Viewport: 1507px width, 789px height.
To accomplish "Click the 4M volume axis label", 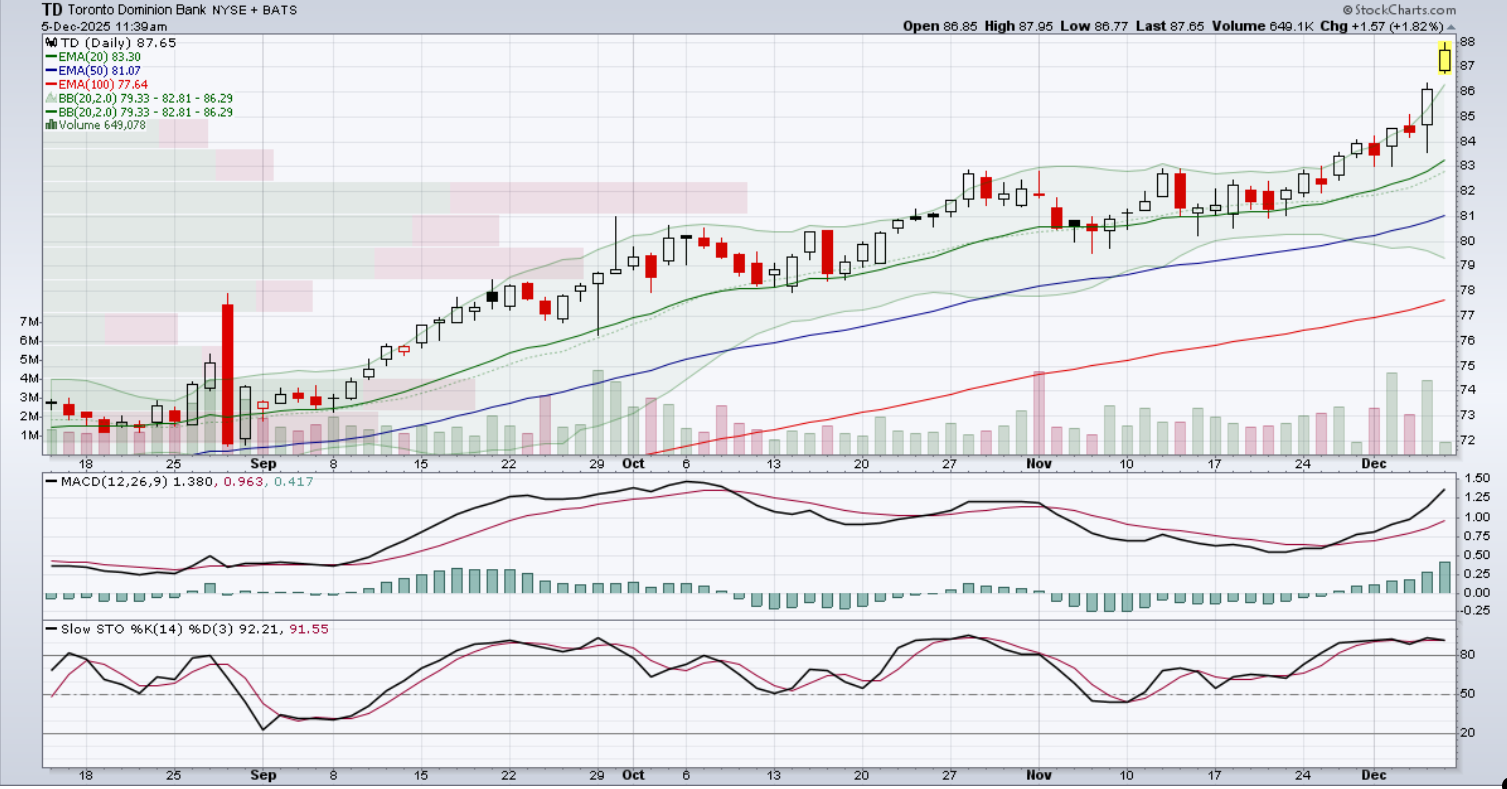I will coord(30,379).
